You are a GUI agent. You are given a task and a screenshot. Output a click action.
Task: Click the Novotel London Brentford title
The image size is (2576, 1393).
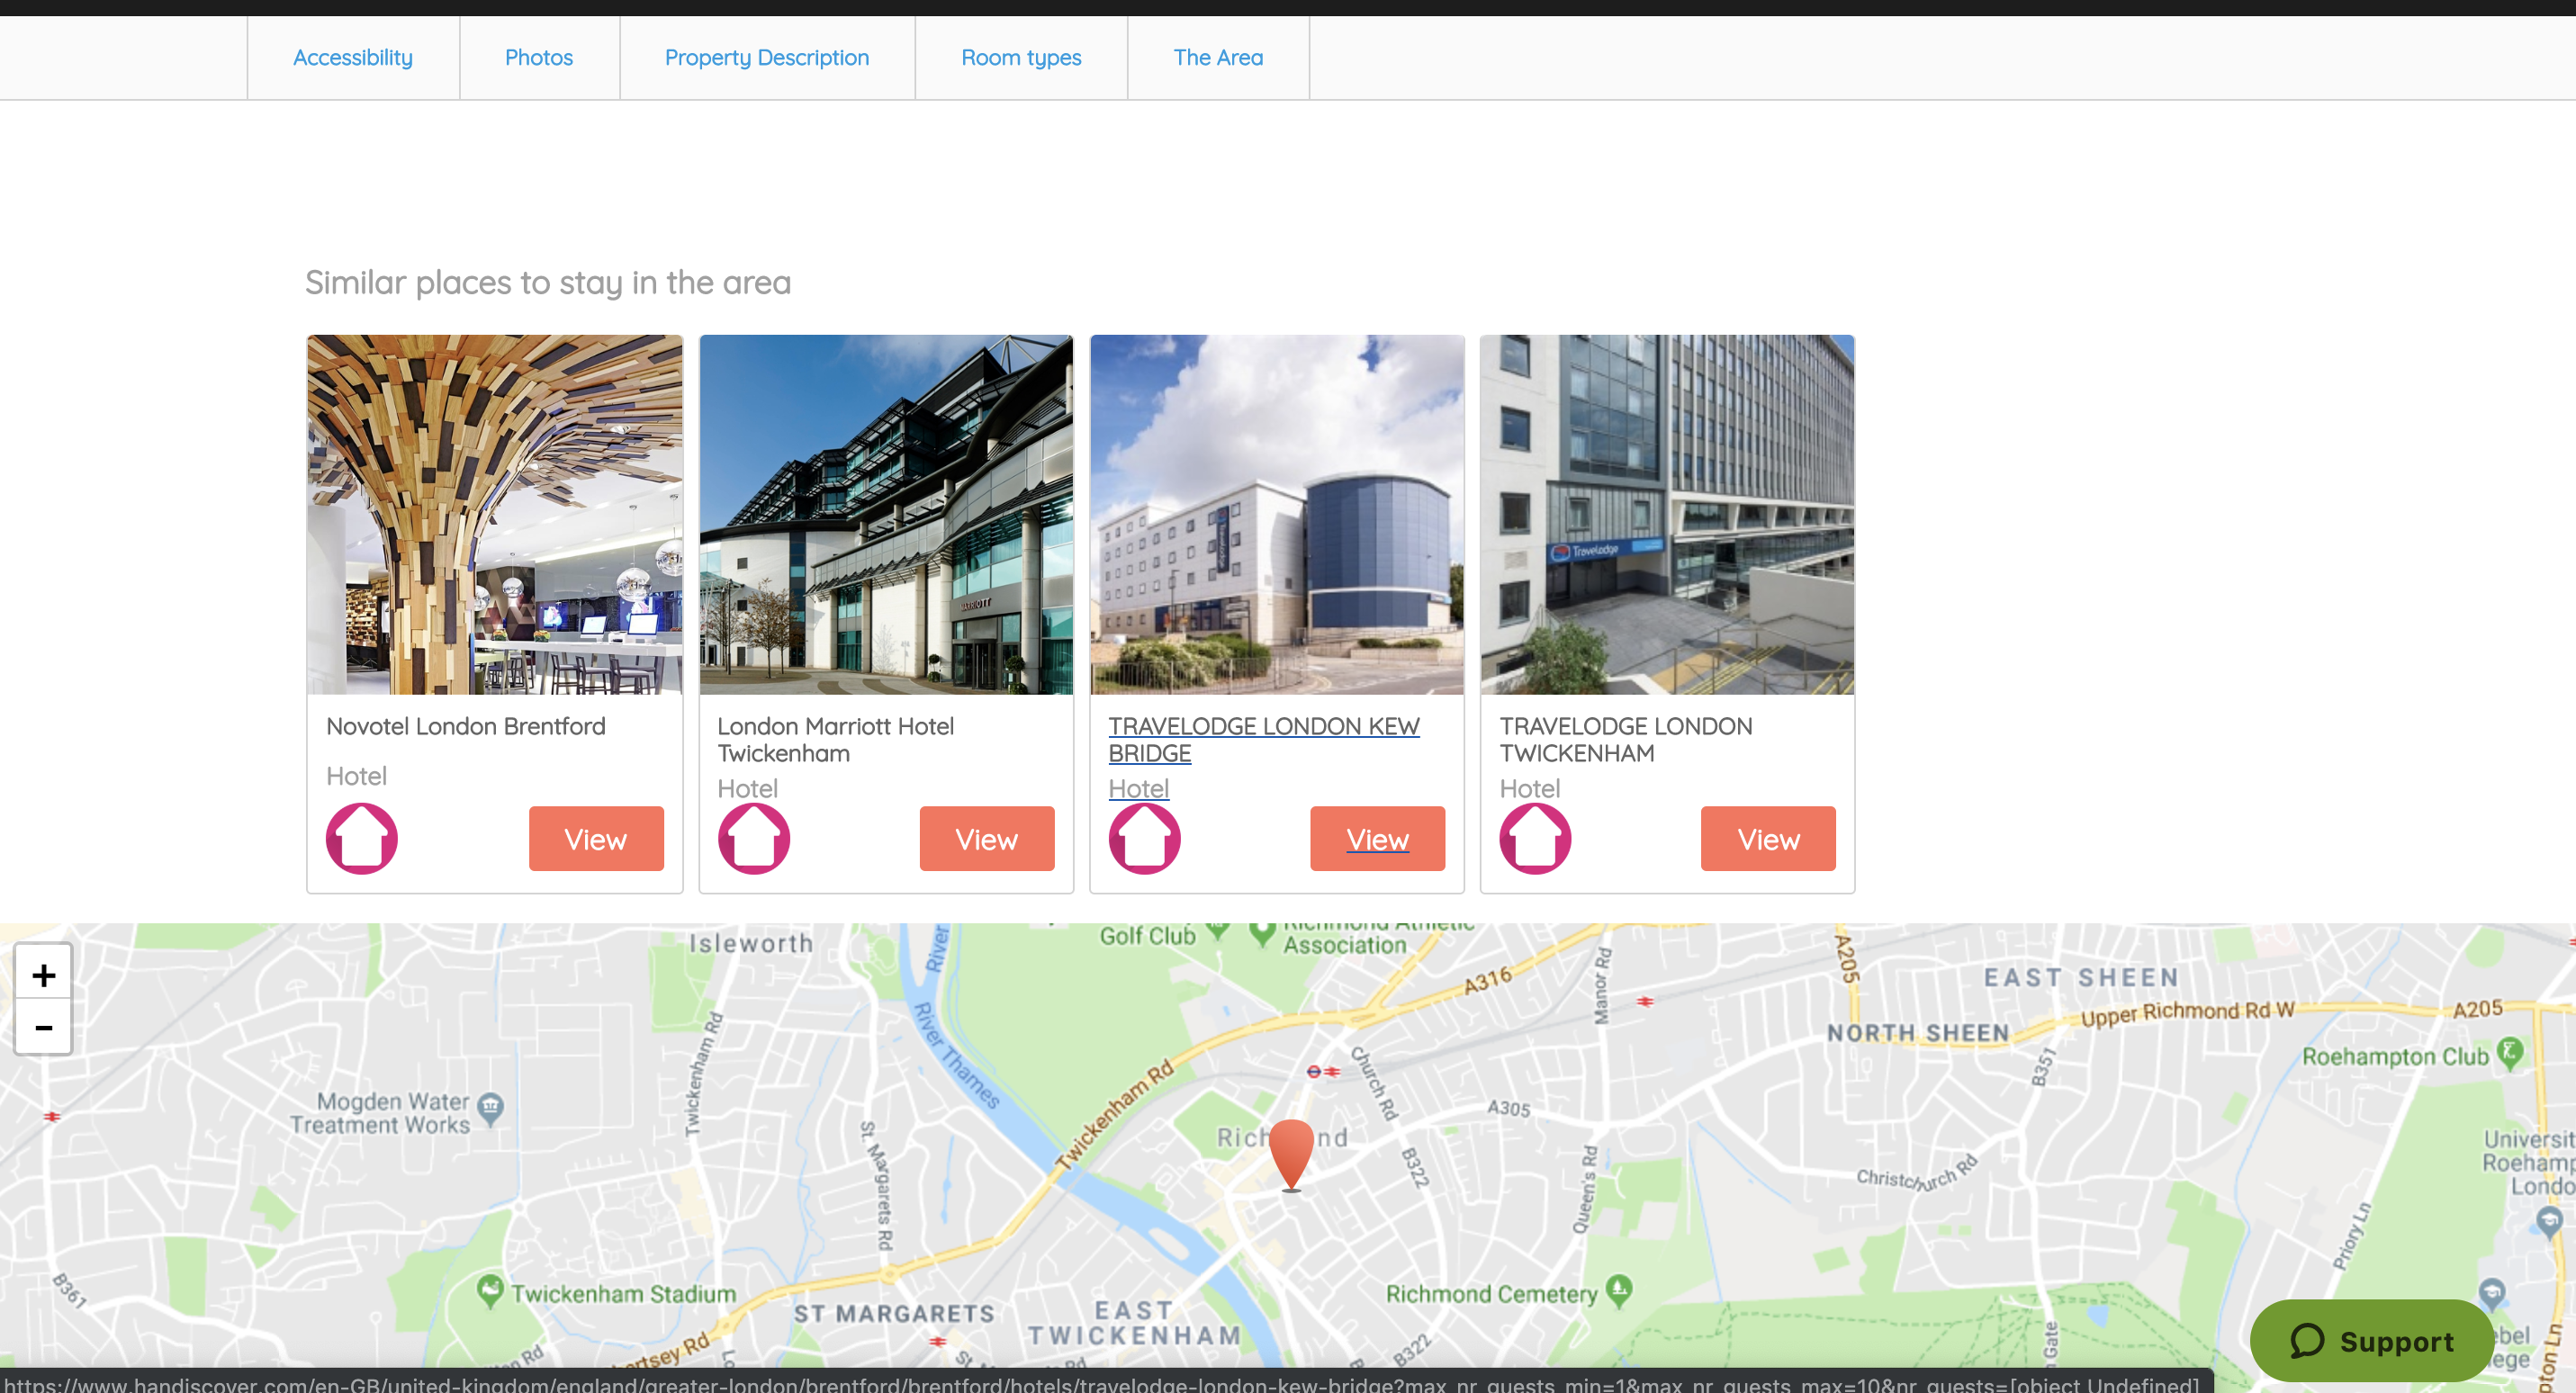[x=466, y=726]
